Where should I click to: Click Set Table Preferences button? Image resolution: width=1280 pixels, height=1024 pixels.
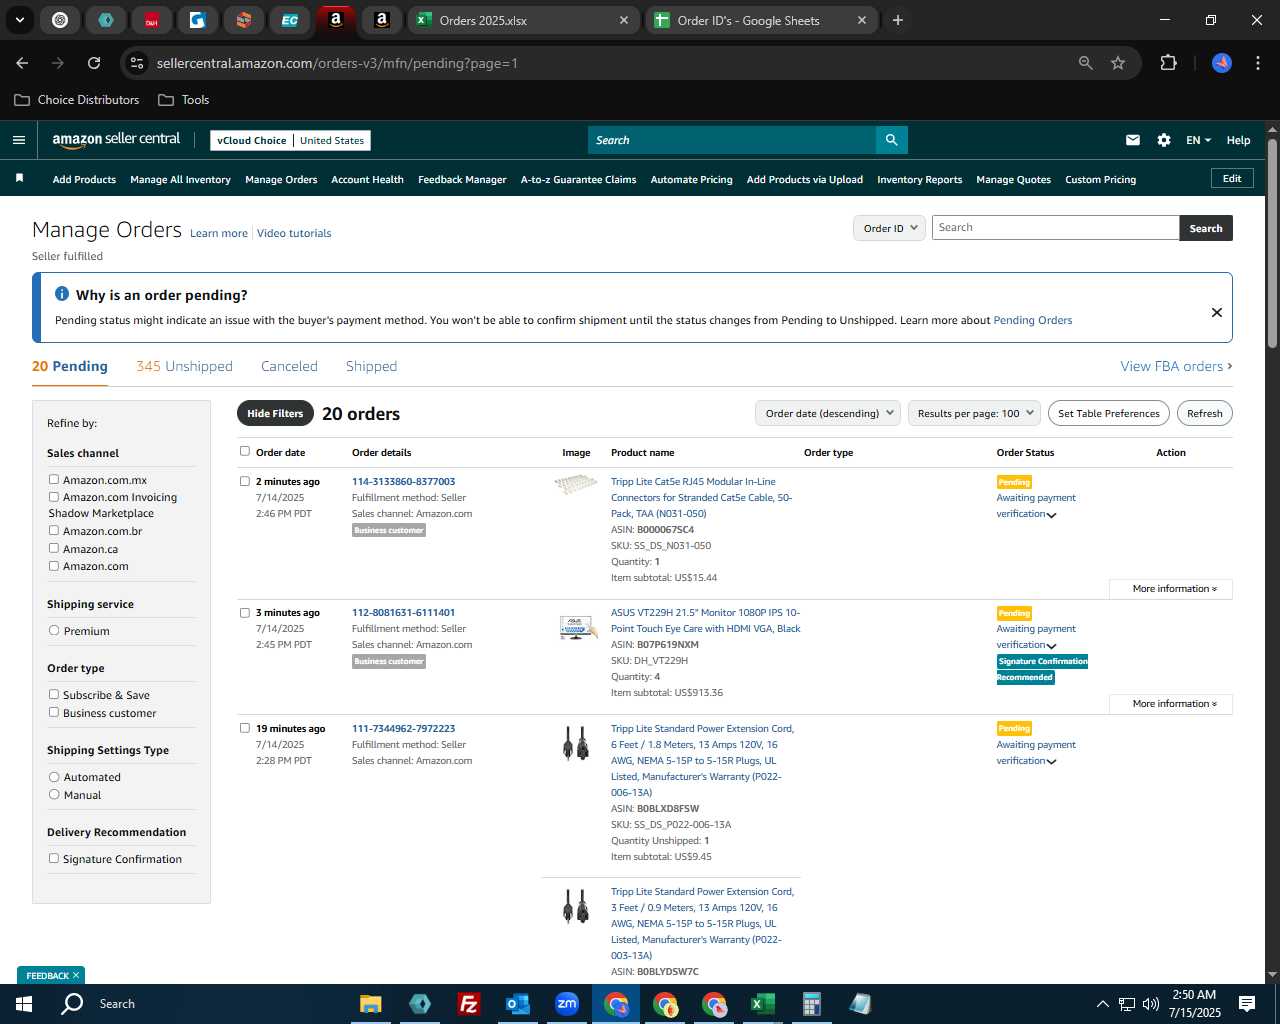point(1109,413)
